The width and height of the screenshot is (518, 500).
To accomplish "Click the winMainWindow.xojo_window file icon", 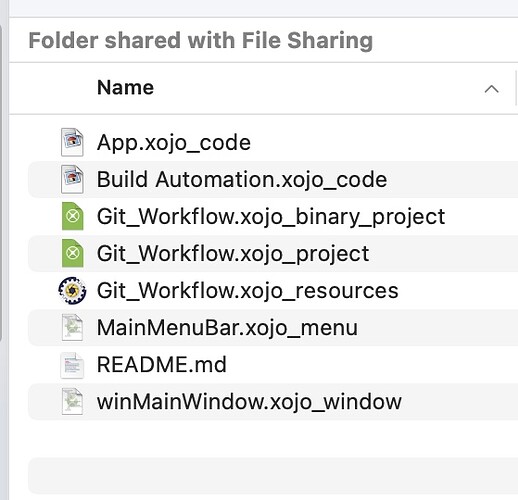I will (72, 402).
